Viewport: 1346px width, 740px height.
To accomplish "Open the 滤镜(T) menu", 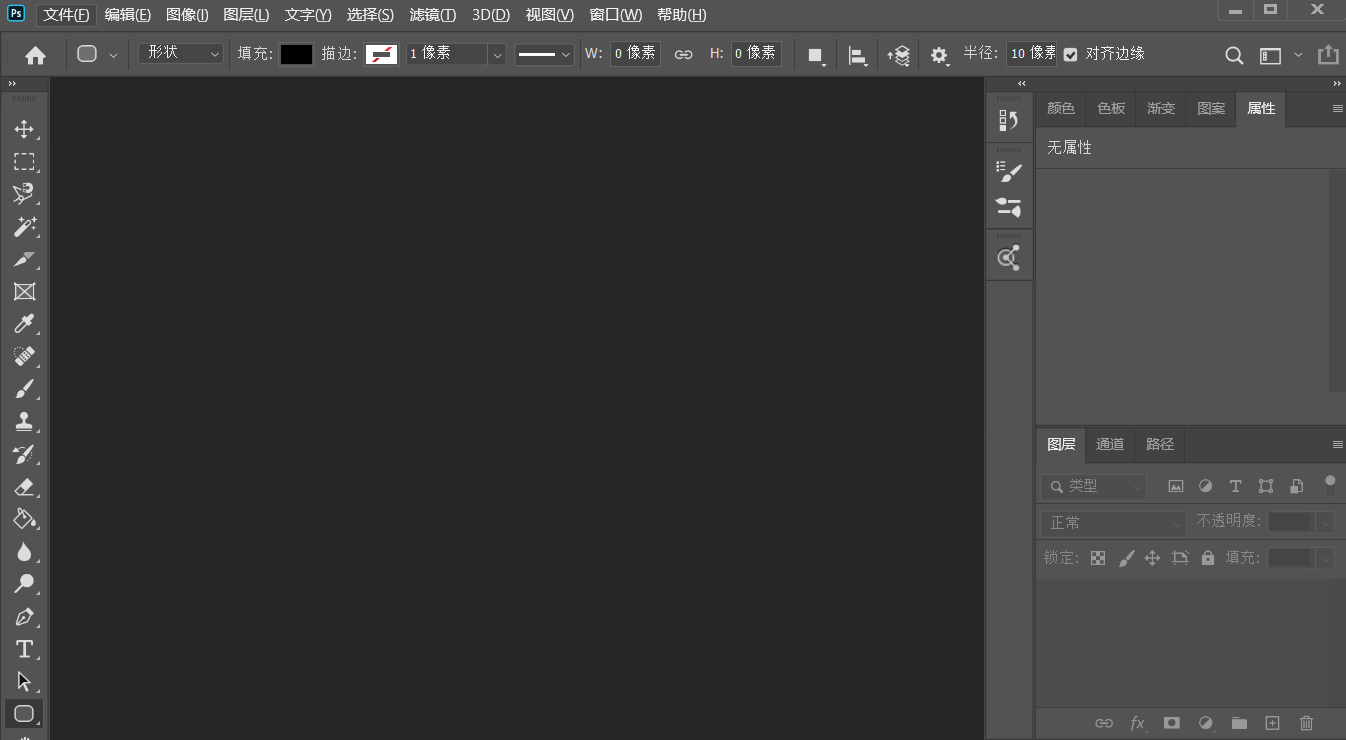I will [432, 15].
